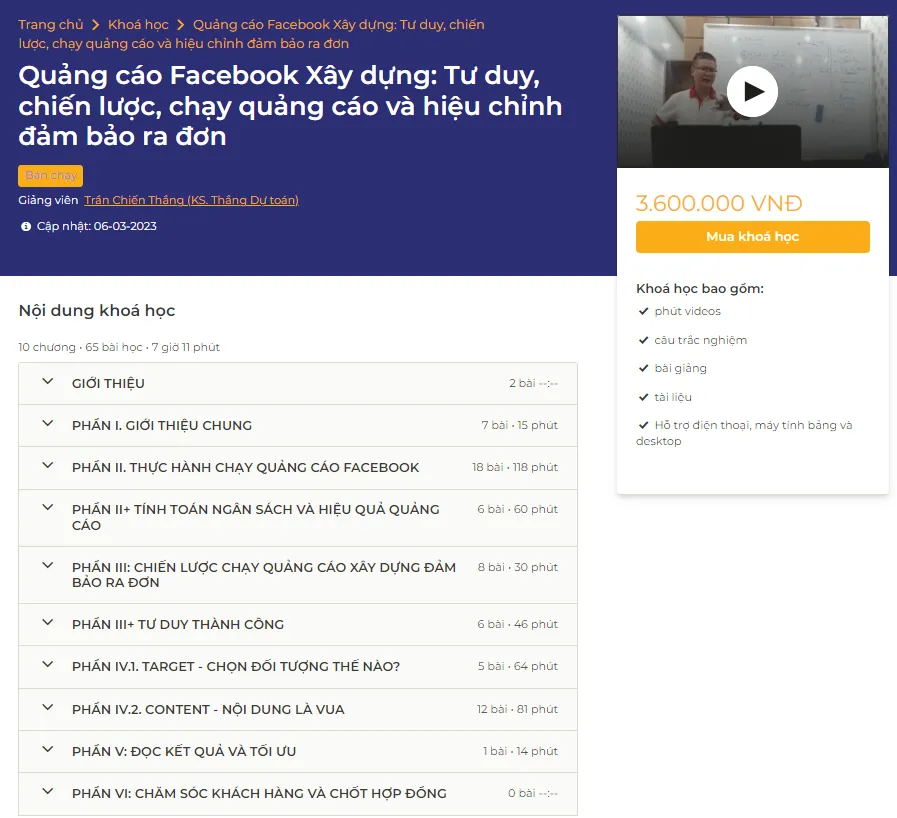Click the 'Mua khoá học' purchase button
This screenshot has height=818, width=897.
[752, 237]
